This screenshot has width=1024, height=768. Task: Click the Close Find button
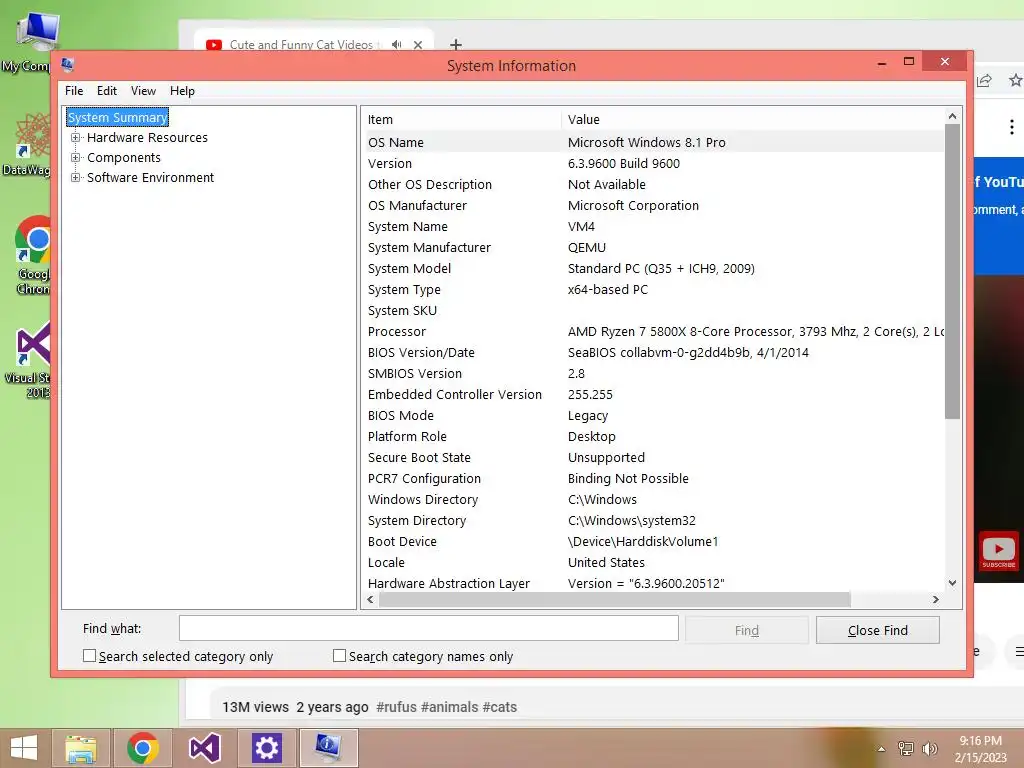click(x=878, y=630)
